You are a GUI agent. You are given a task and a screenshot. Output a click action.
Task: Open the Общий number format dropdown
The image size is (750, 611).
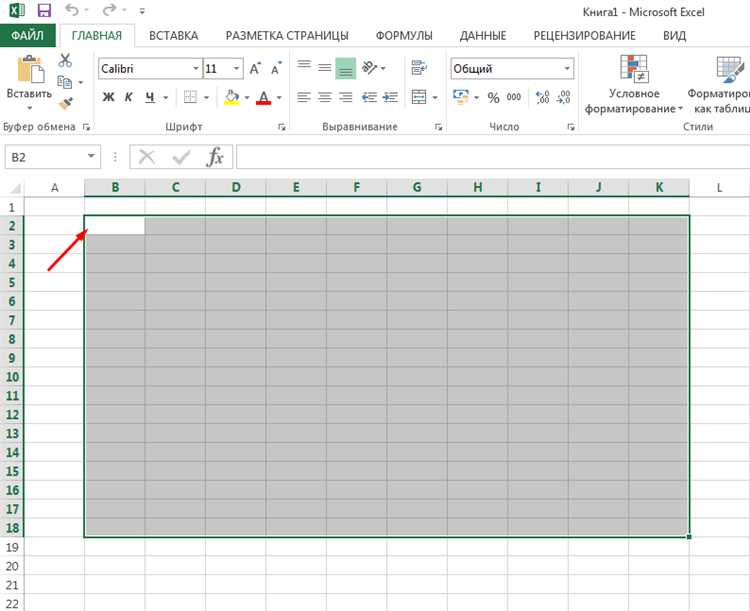[566, 68]
